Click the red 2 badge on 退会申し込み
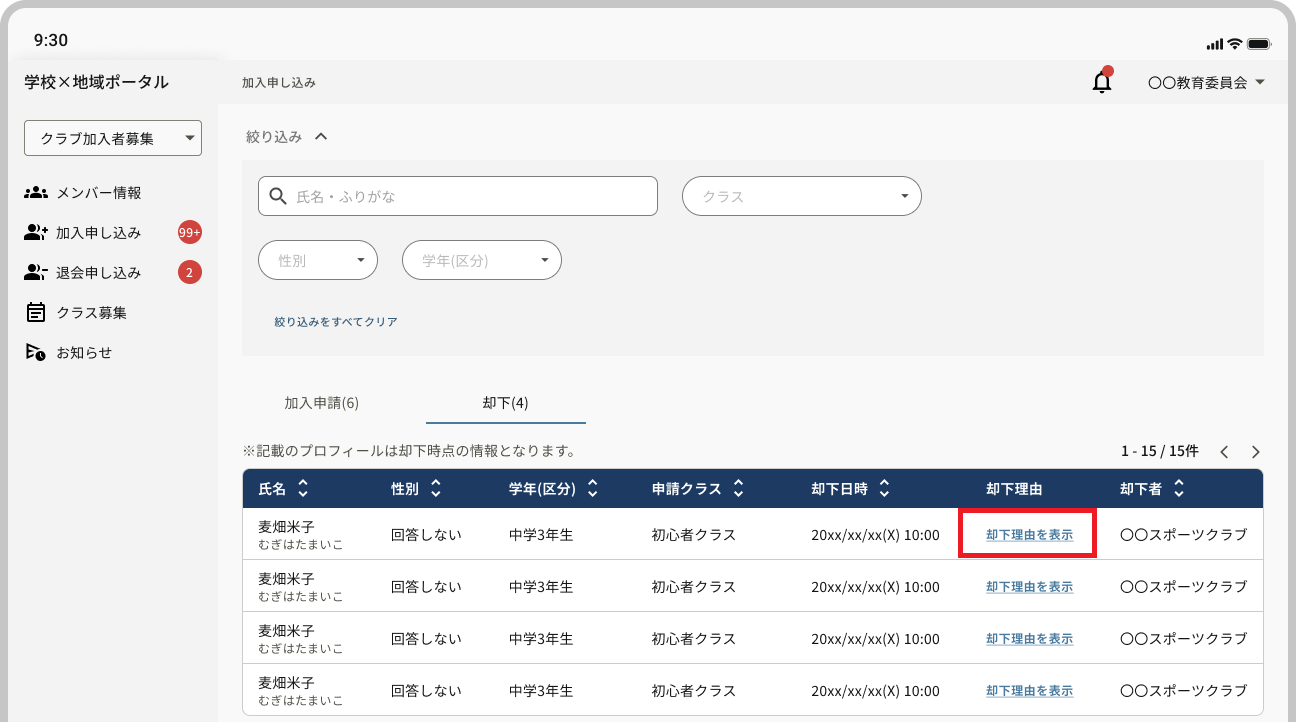1296x722 pixels. click(190, 272)
